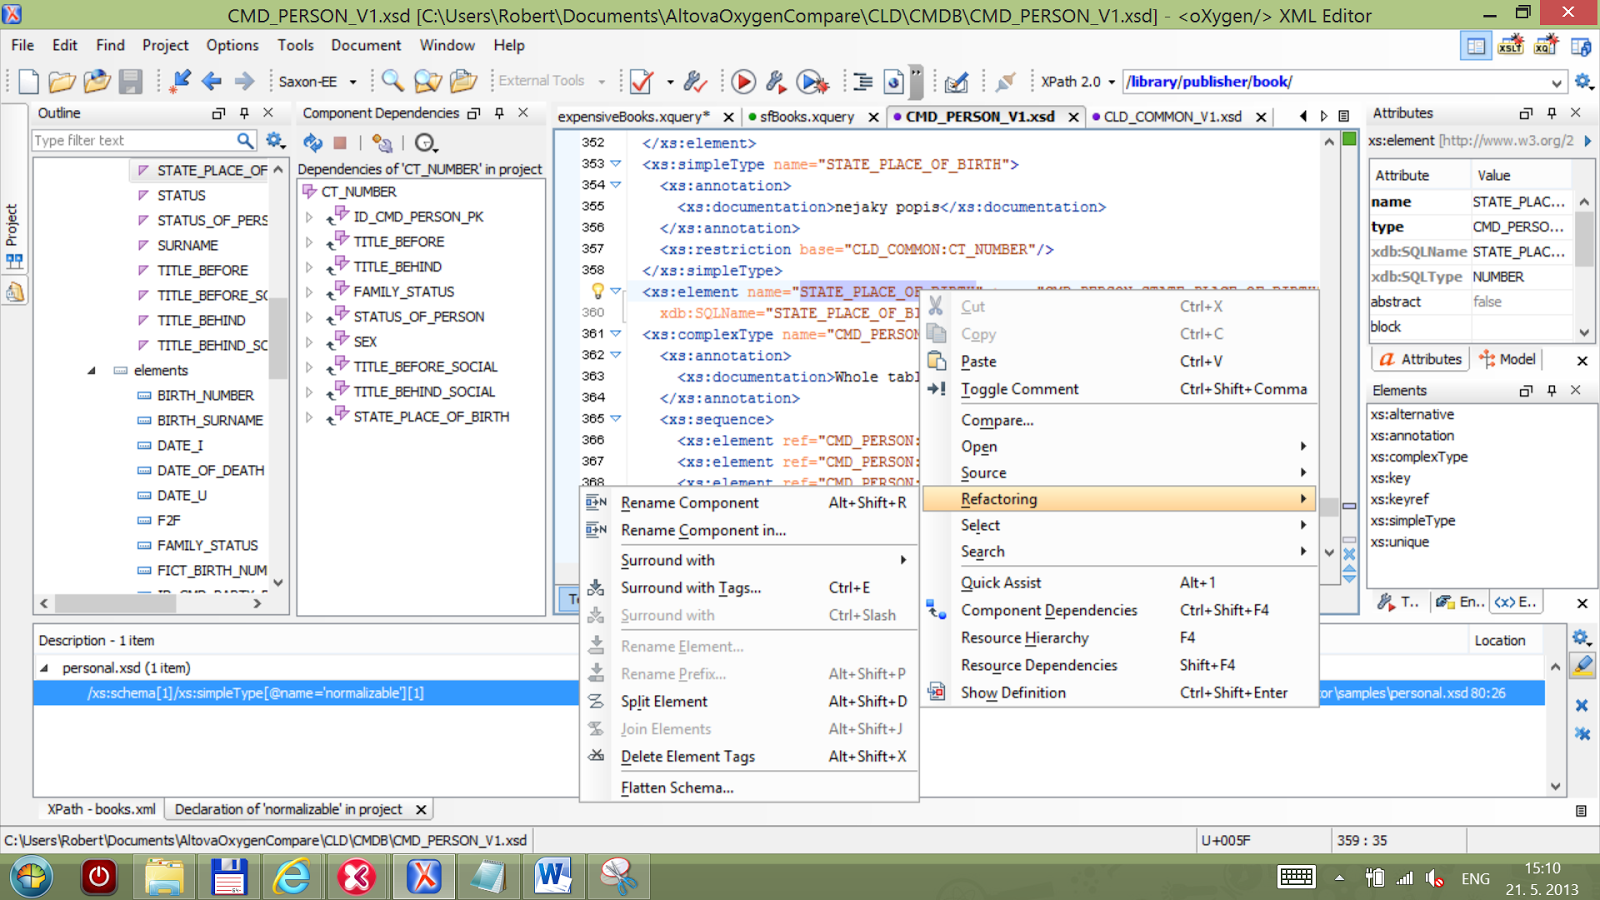Switch to the Model tab in Attributes panel
This screenshot has height=900, width=1600.
1508,359
